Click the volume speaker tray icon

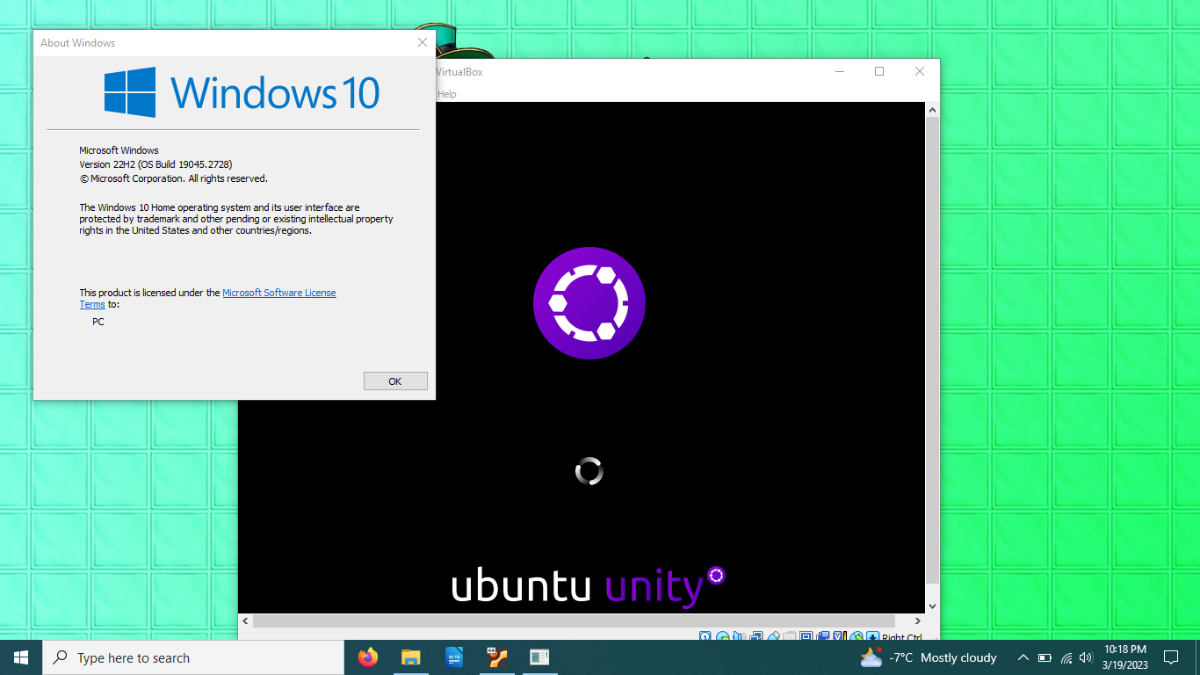tap(1086, 657)
